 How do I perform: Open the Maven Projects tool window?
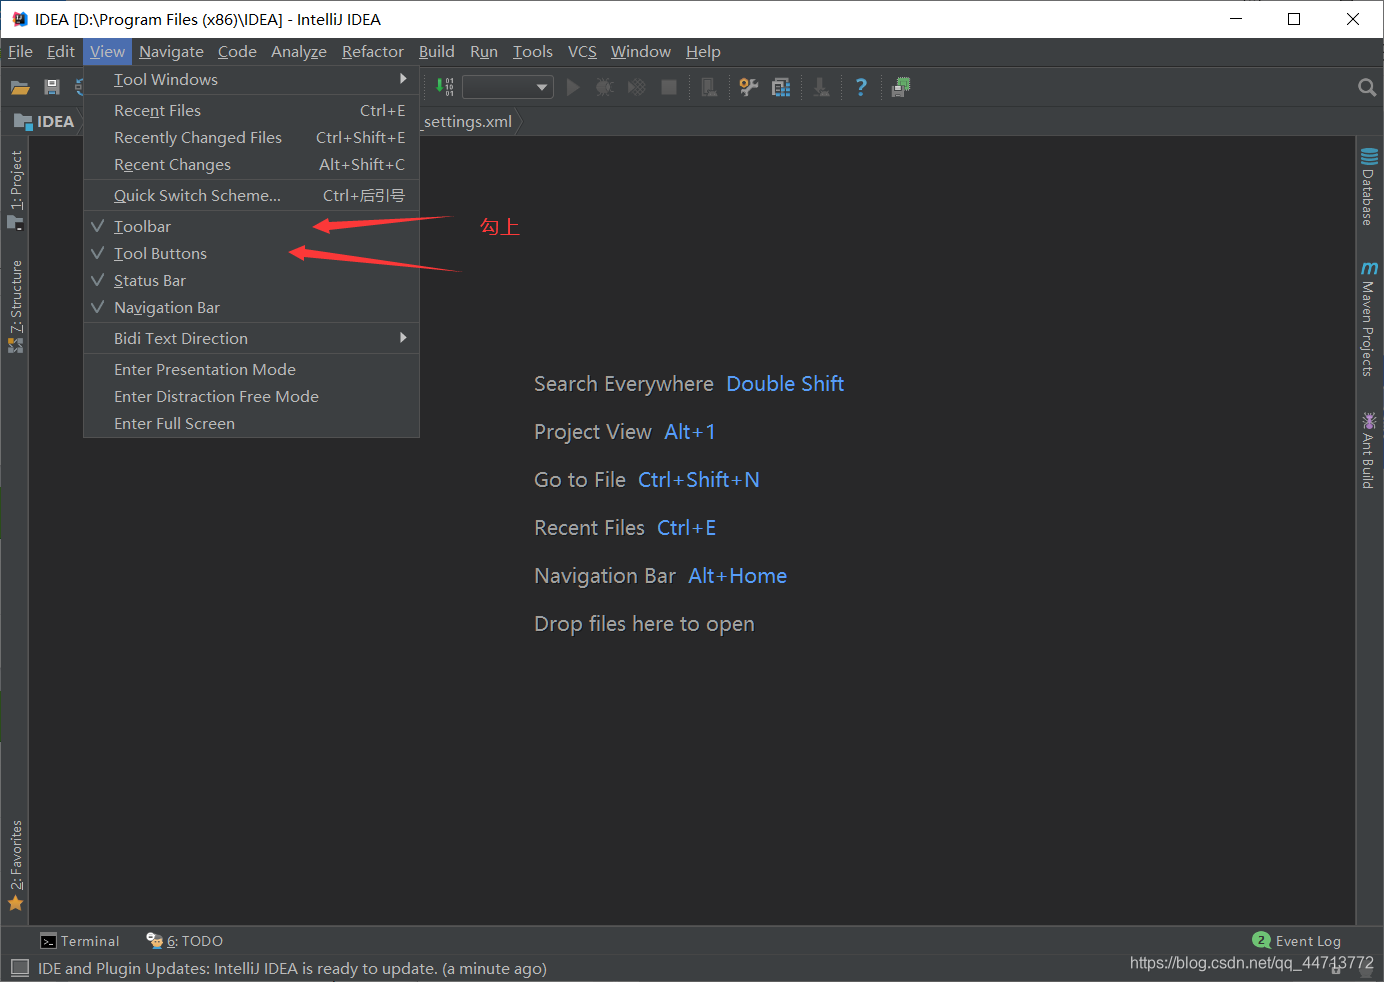click(x=1369, y=319)
